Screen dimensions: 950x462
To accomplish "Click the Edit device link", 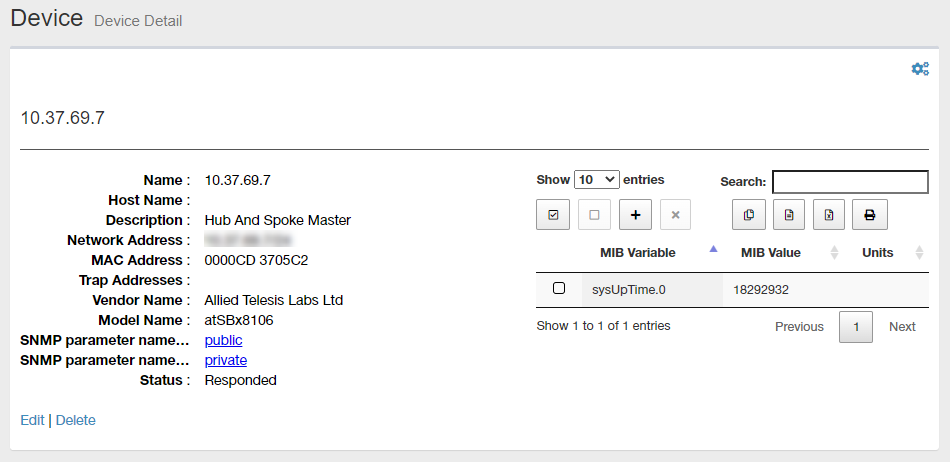I will pyautogui.click(x=32, y=420).
